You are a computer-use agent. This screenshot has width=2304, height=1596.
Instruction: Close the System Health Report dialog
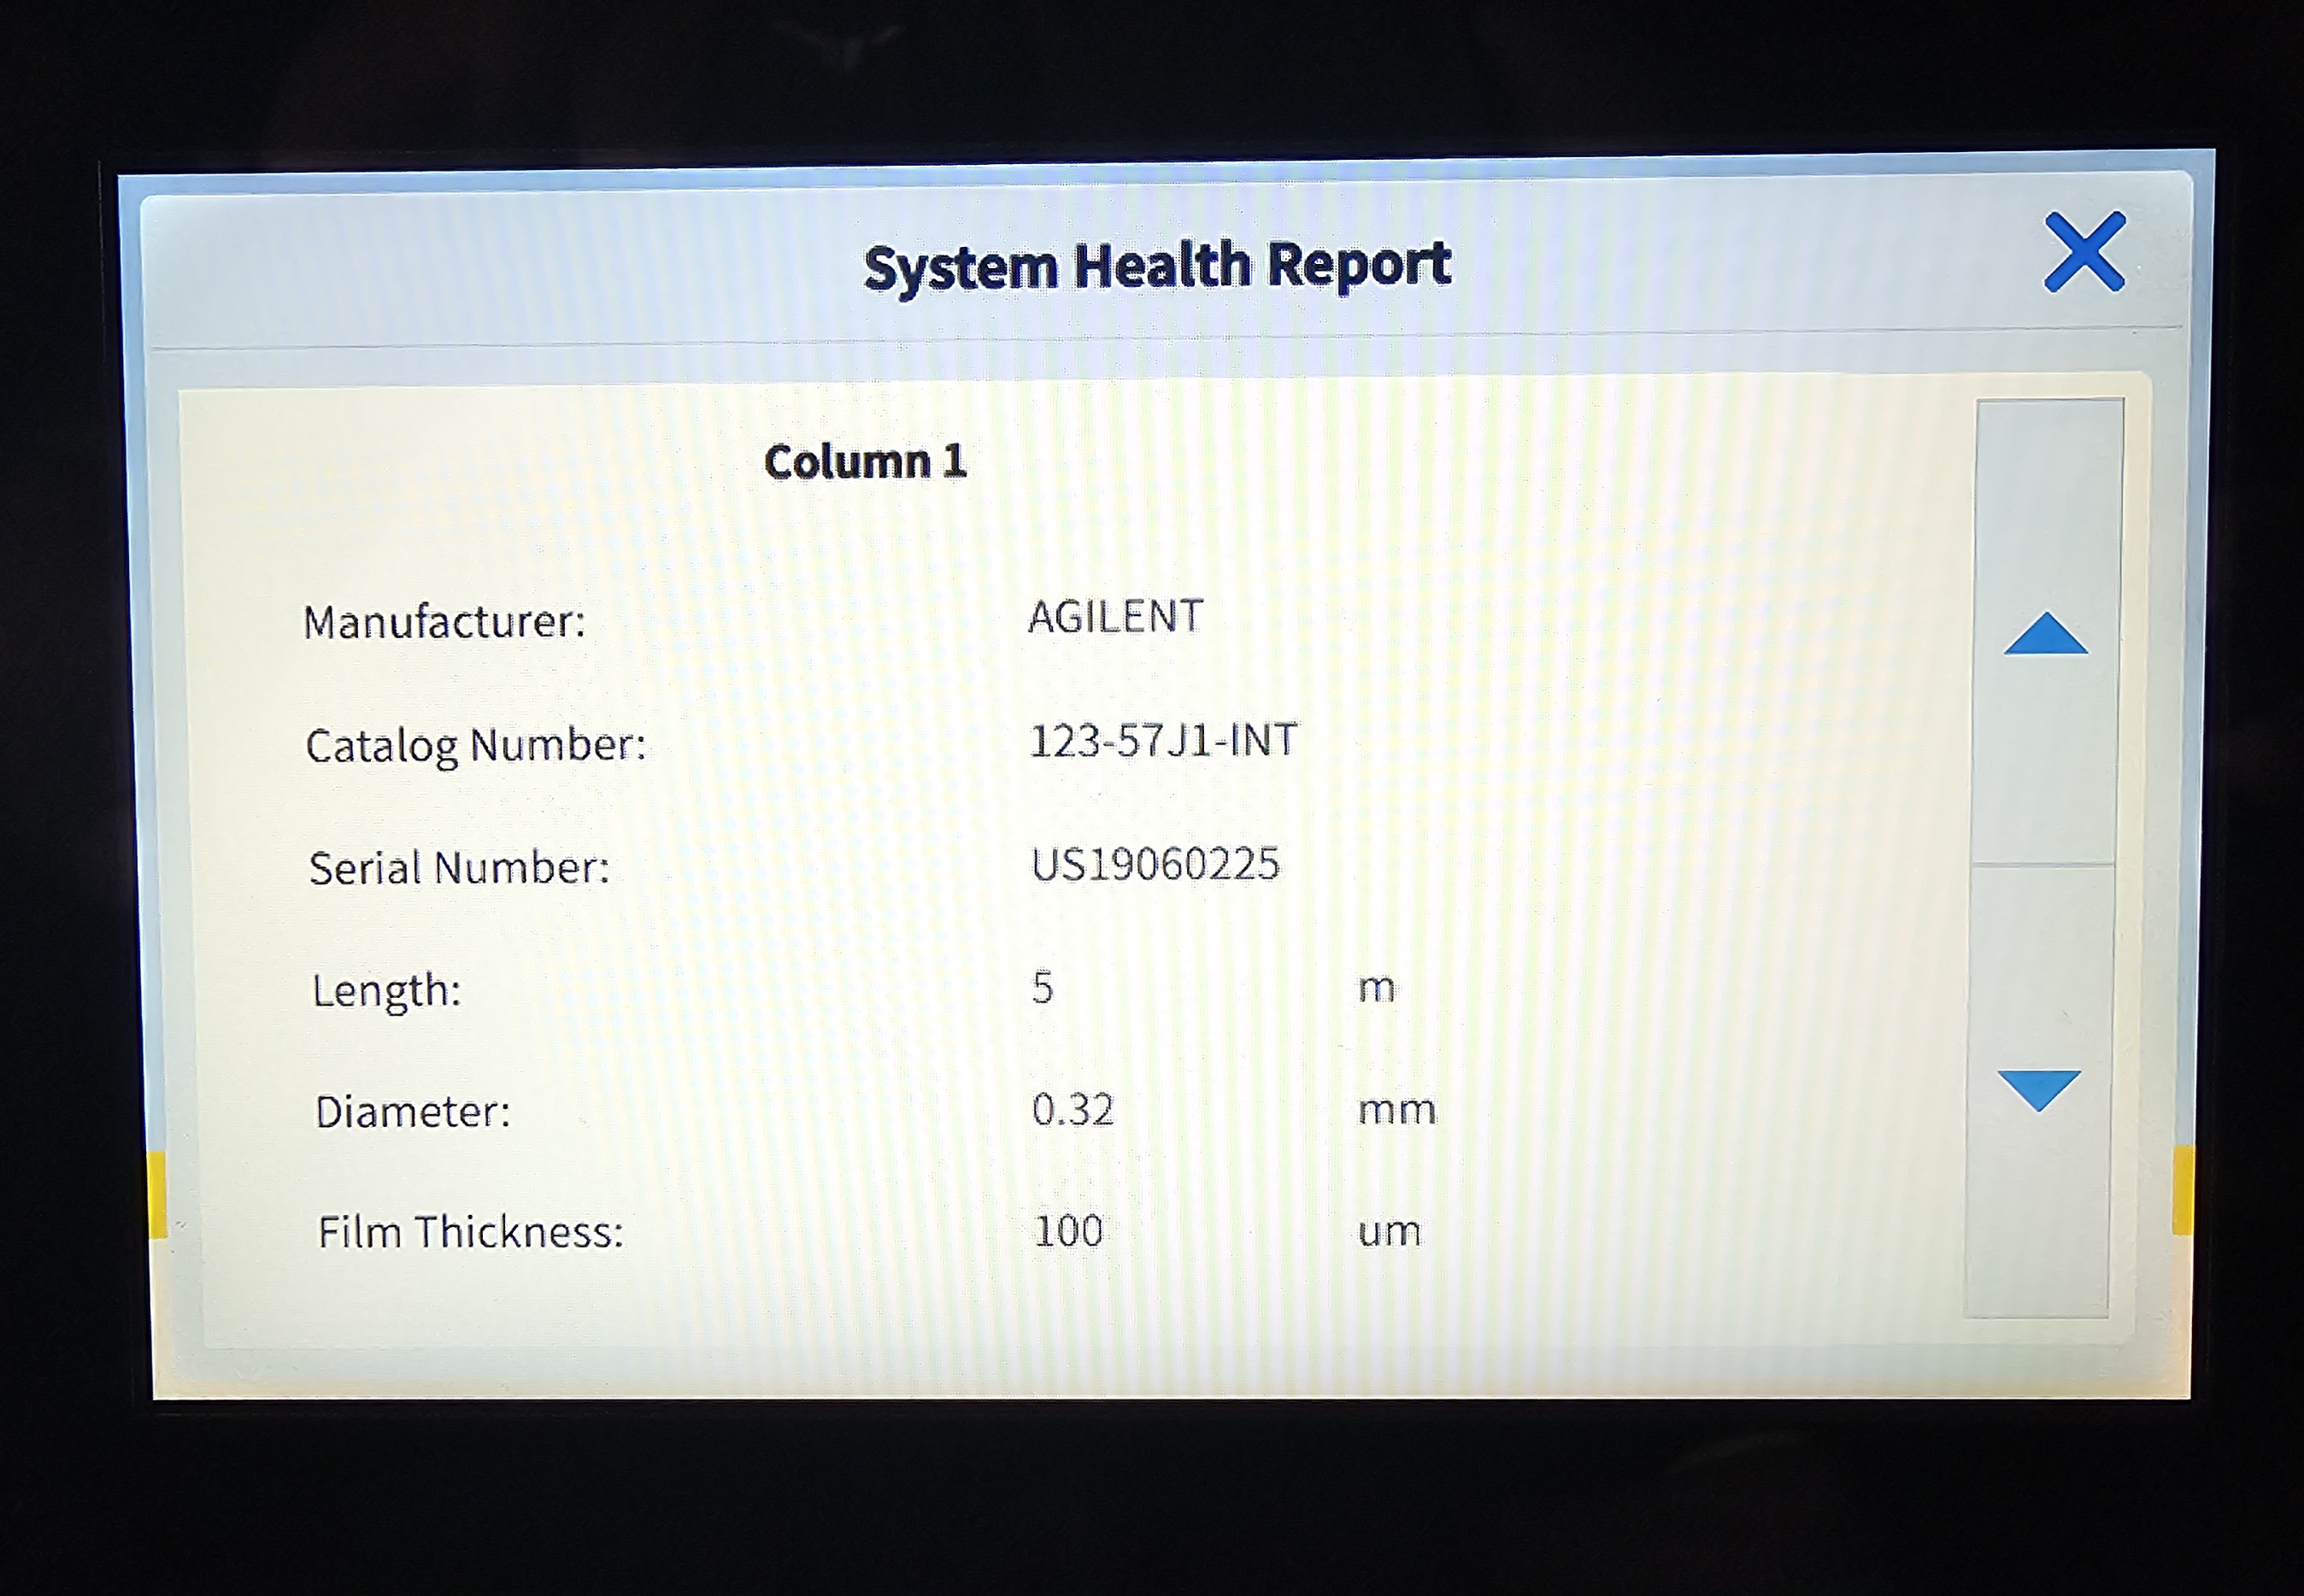point(2084,251)
